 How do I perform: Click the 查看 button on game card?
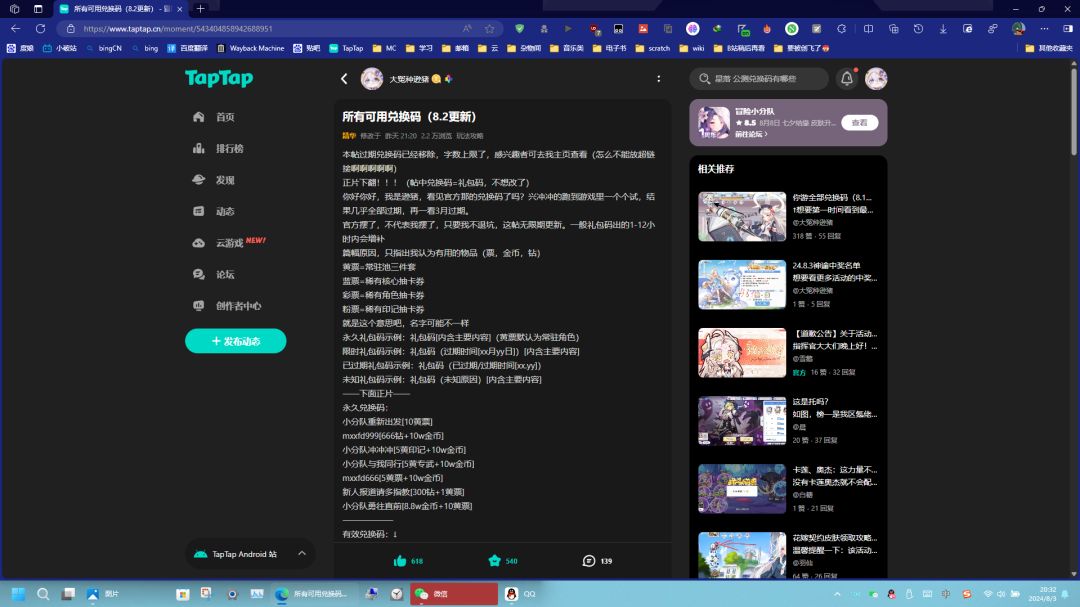click(860, 123)
